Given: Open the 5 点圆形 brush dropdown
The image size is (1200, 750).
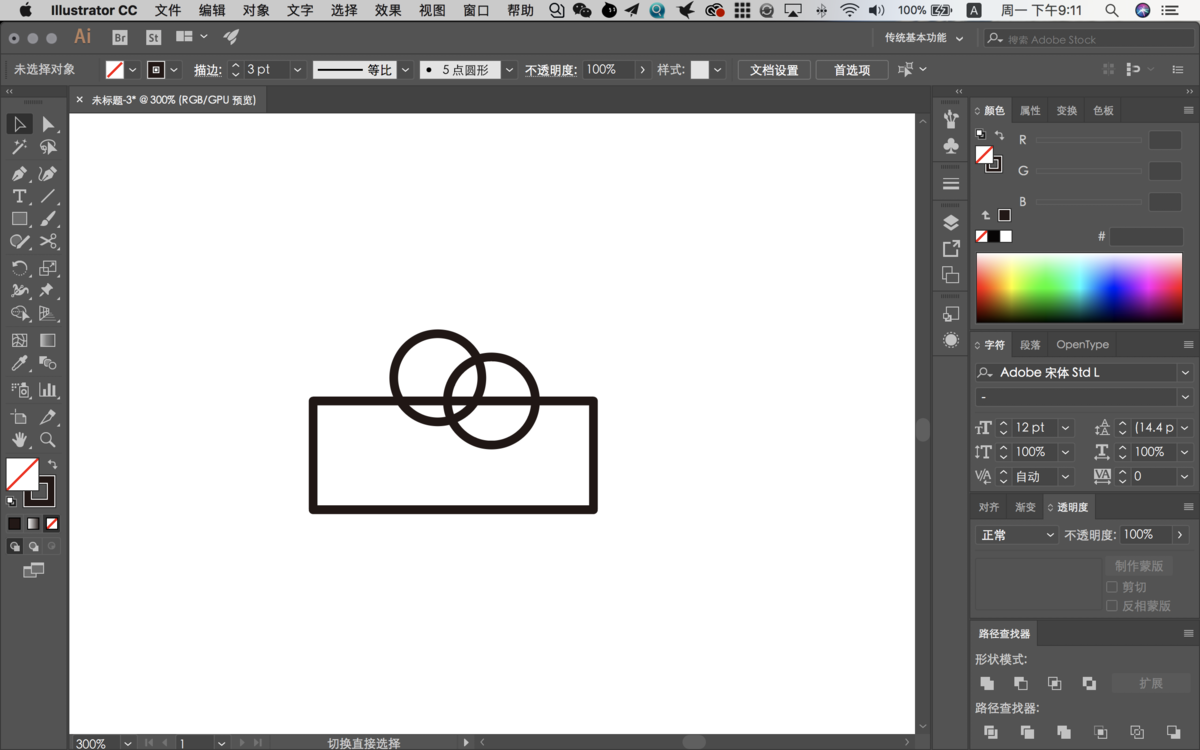Looking at the screenshot, I should 509,70.
